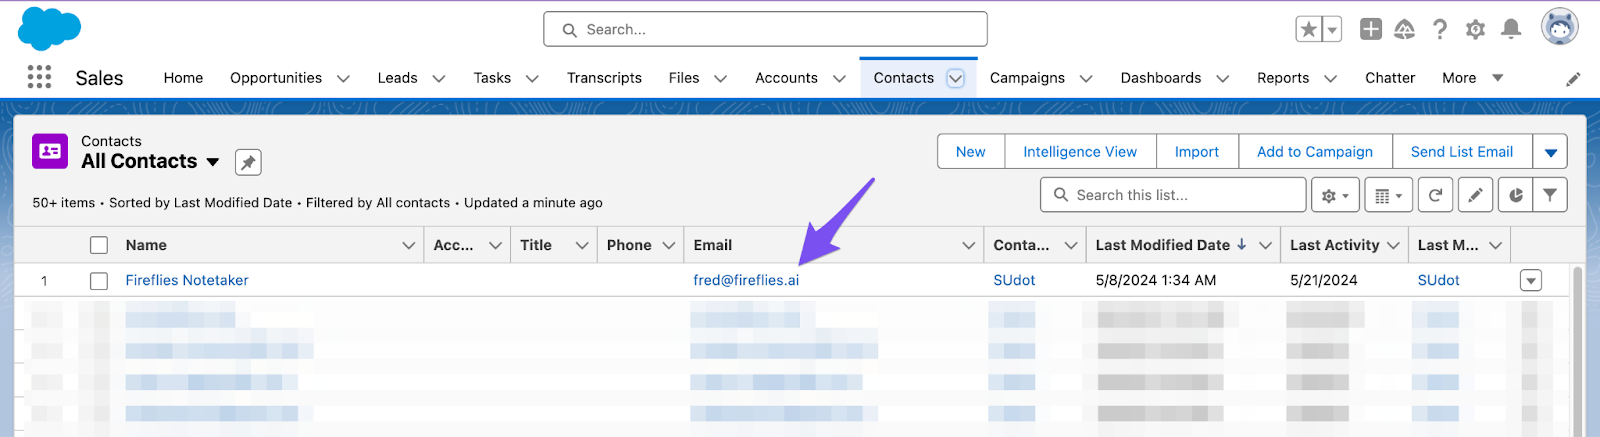1600x437 pixels.
Task: Open the App Launcher grid icon
Action: (39, 77)
